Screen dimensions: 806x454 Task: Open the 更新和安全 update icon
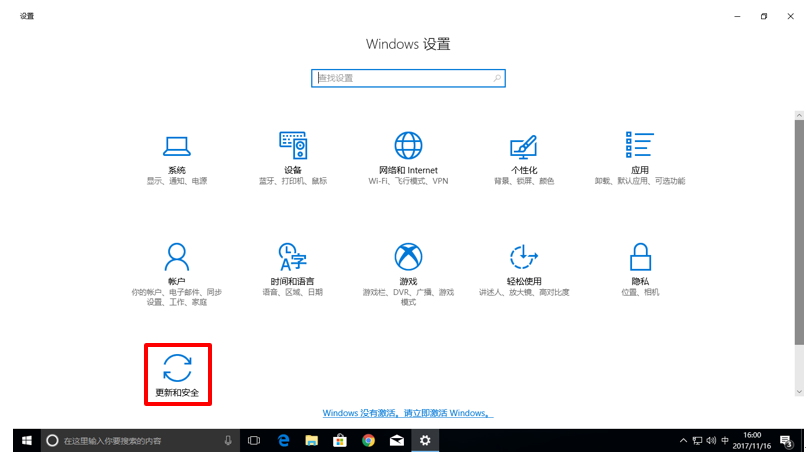(x=177, y=368)
